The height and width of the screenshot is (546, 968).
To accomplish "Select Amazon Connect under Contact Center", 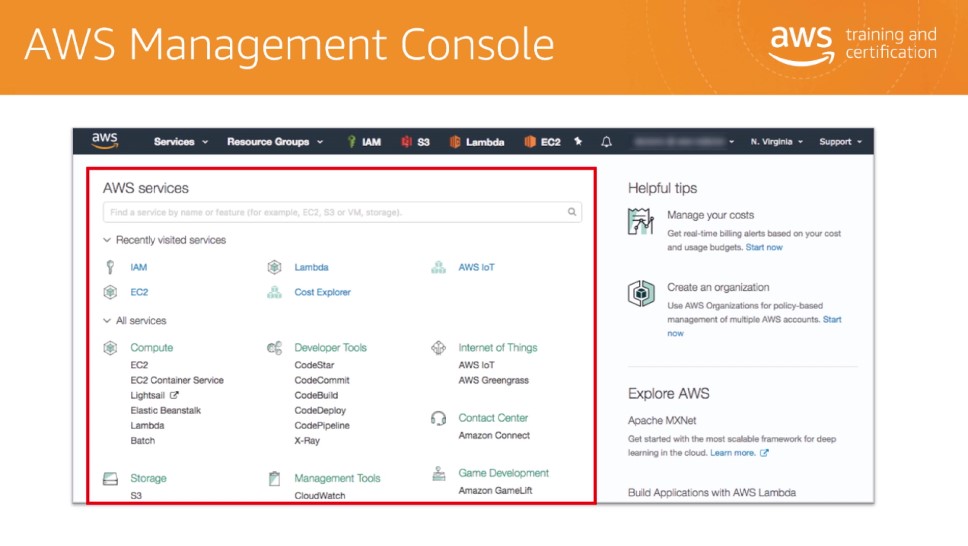I will tap(494, 435).
